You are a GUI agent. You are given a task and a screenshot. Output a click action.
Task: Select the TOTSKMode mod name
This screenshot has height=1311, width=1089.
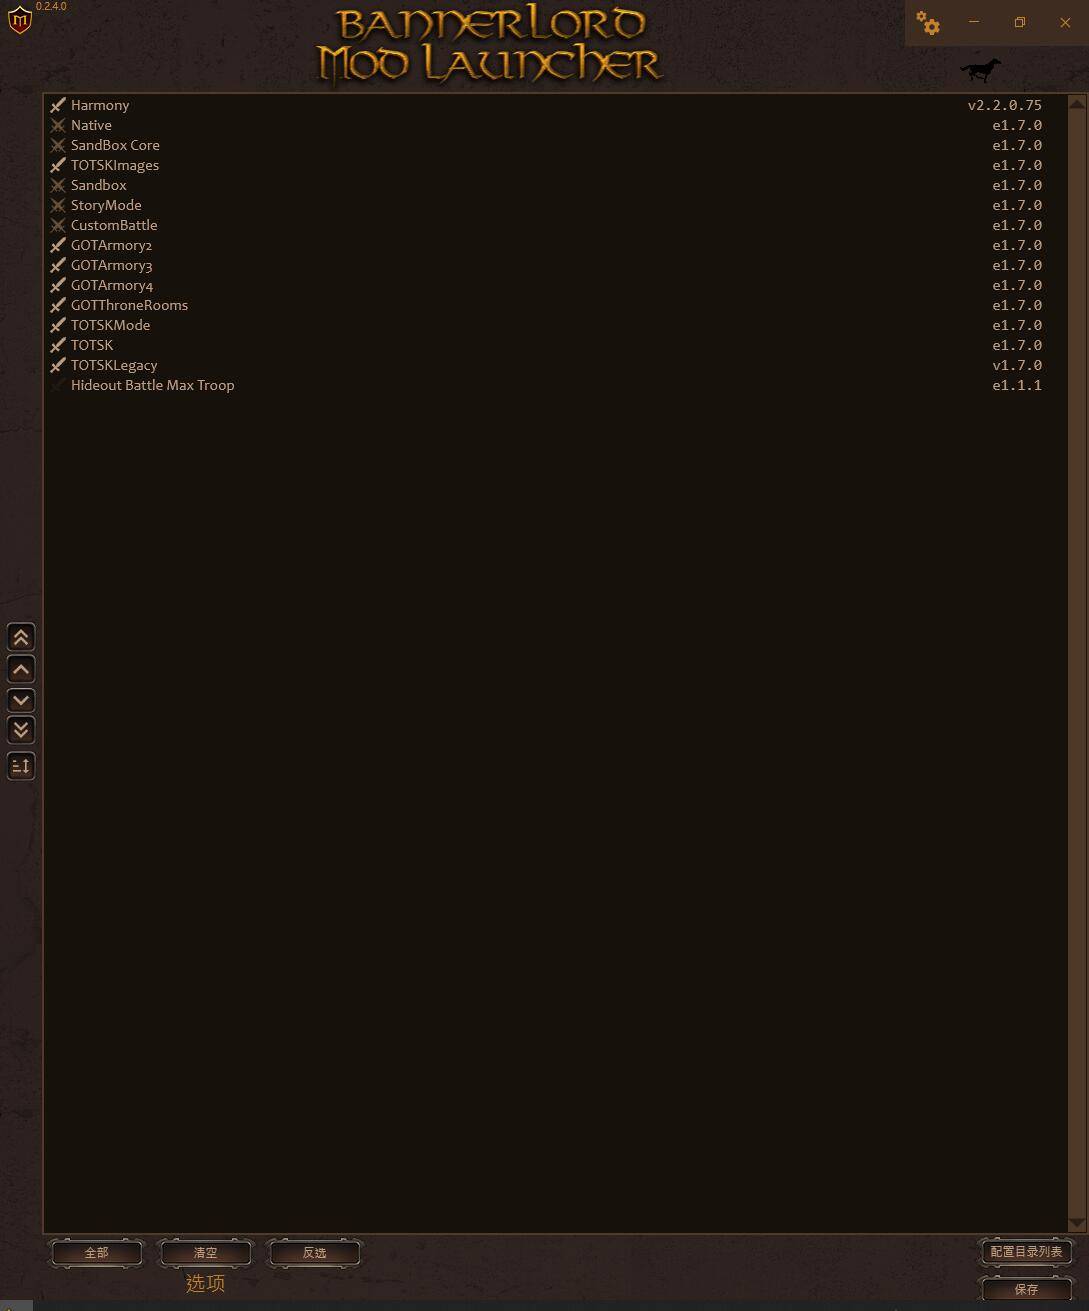110,325
